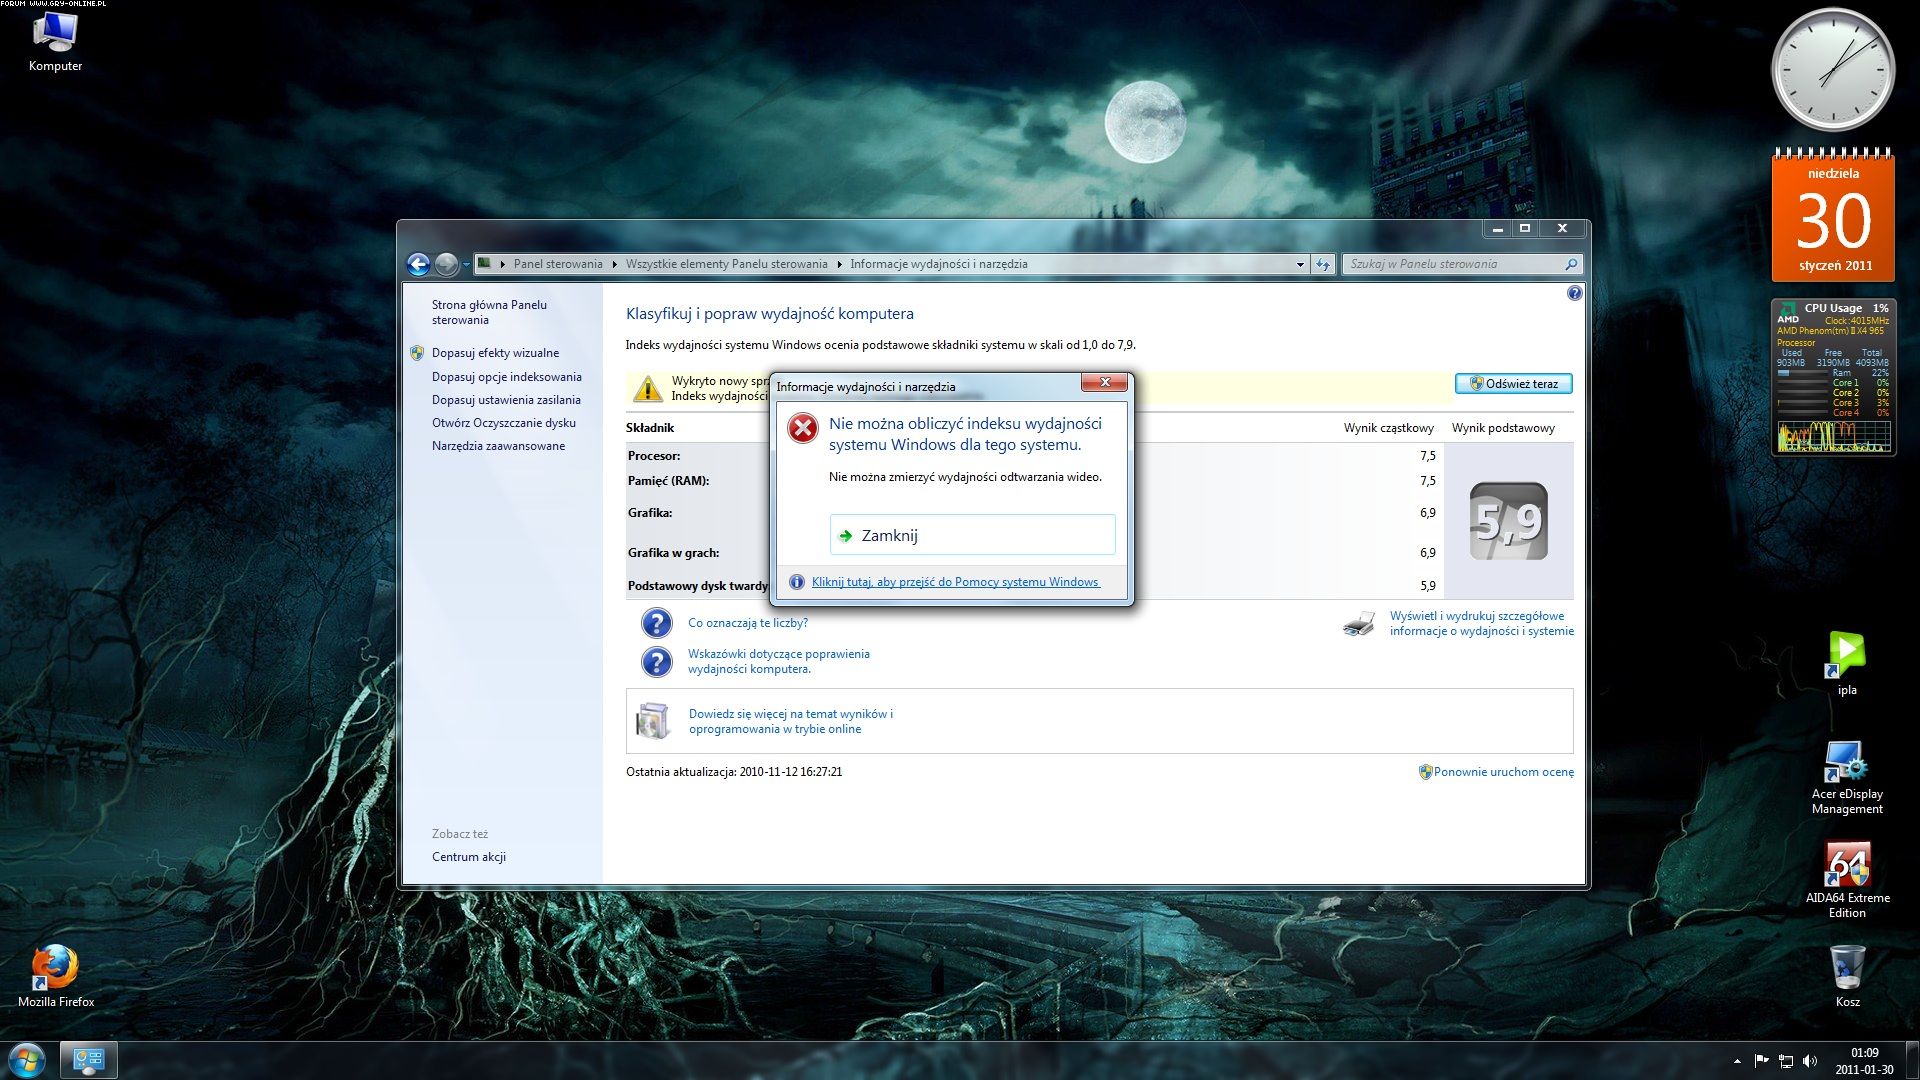Click 'Wszystkie elementy Panelu sterowania' breadcrumb

726,264
